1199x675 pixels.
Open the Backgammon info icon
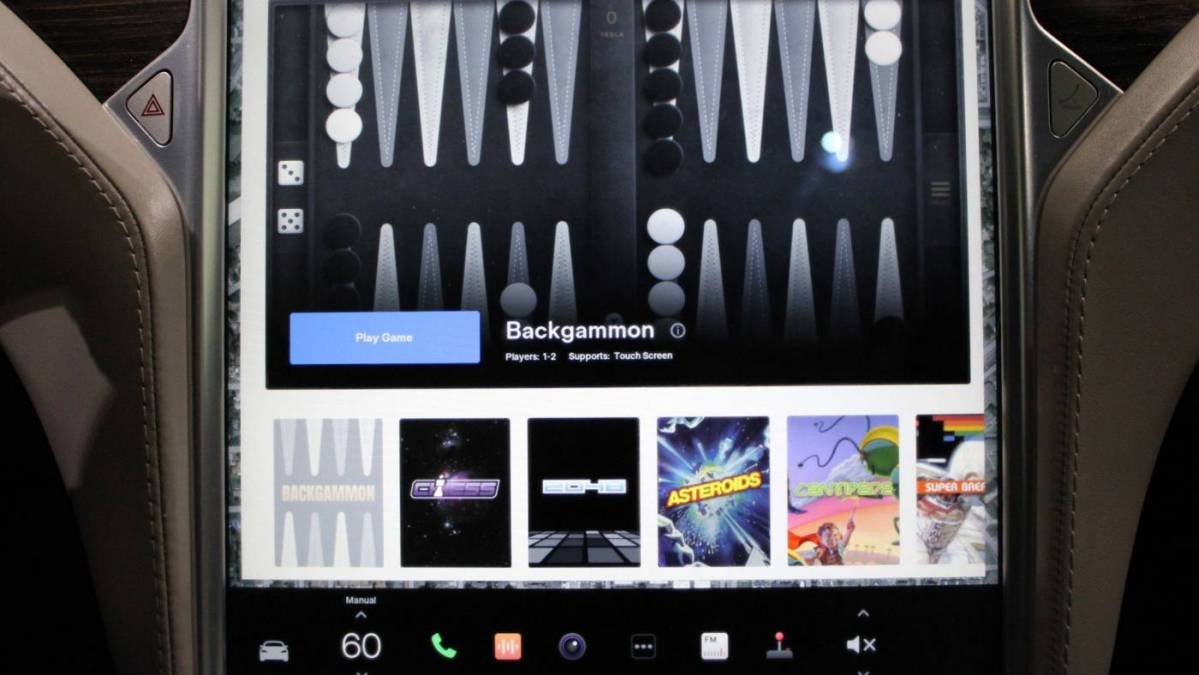click(x=677, y=330)
